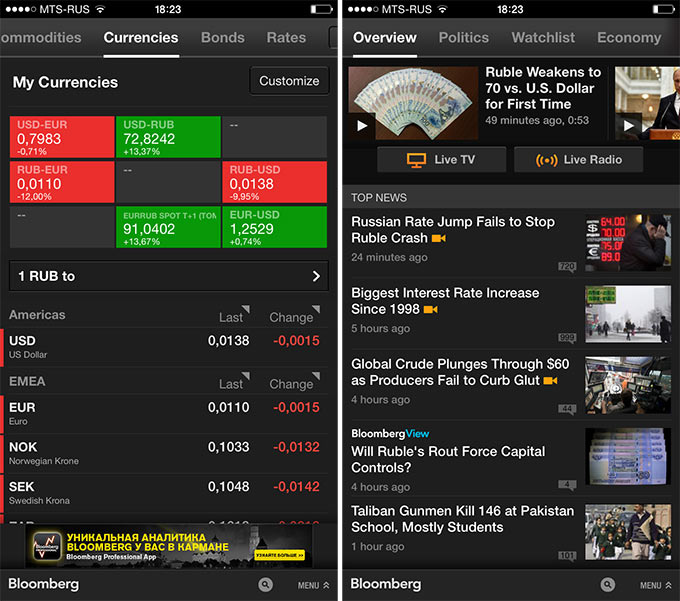The height and width of the screenshot is (601, 680).
Task: Open the RUB-EUR currency tile
Action: (62, 182)
